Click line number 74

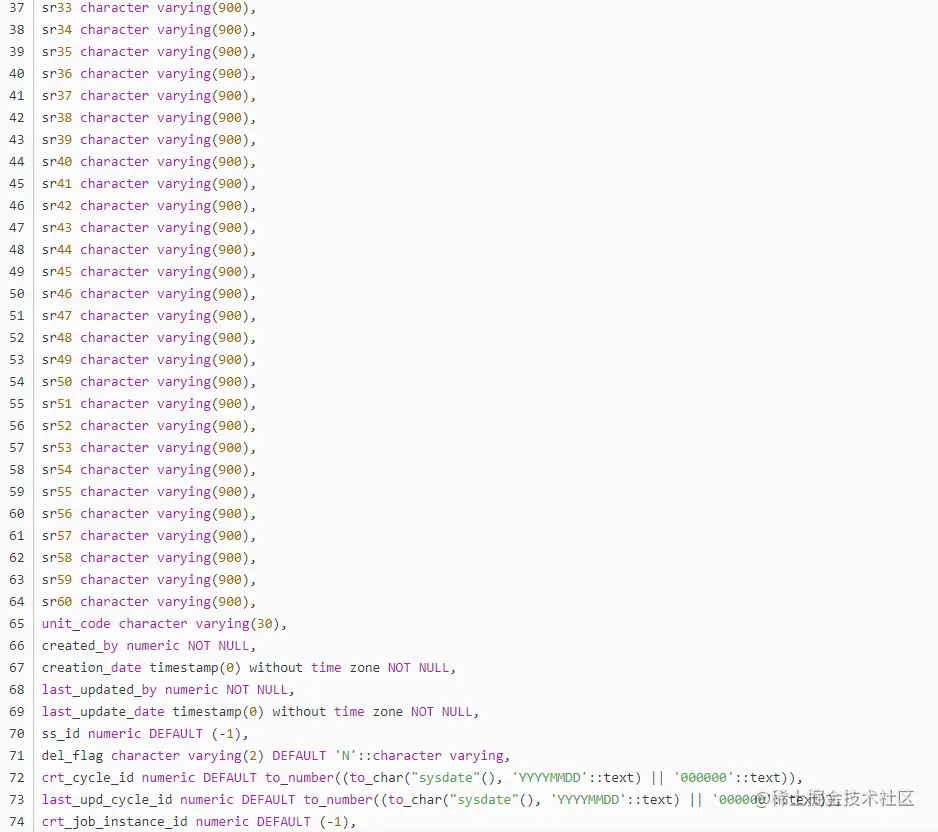coord(17,822)
